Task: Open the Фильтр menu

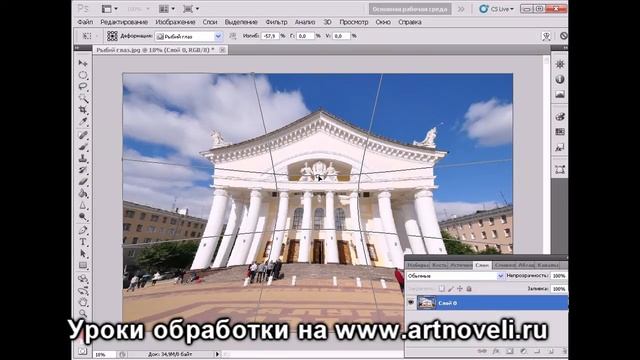Action: (276, 22)
